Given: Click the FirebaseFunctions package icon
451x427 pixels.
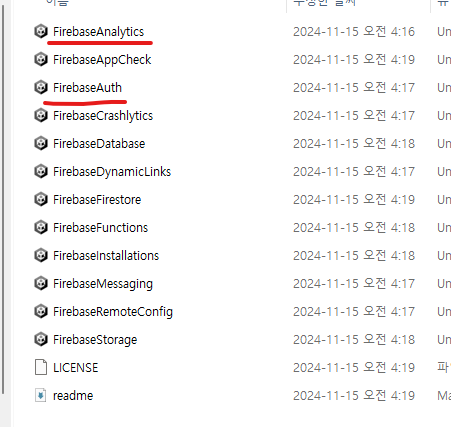Looking at the screenshot, I should (x=41, y=227).
